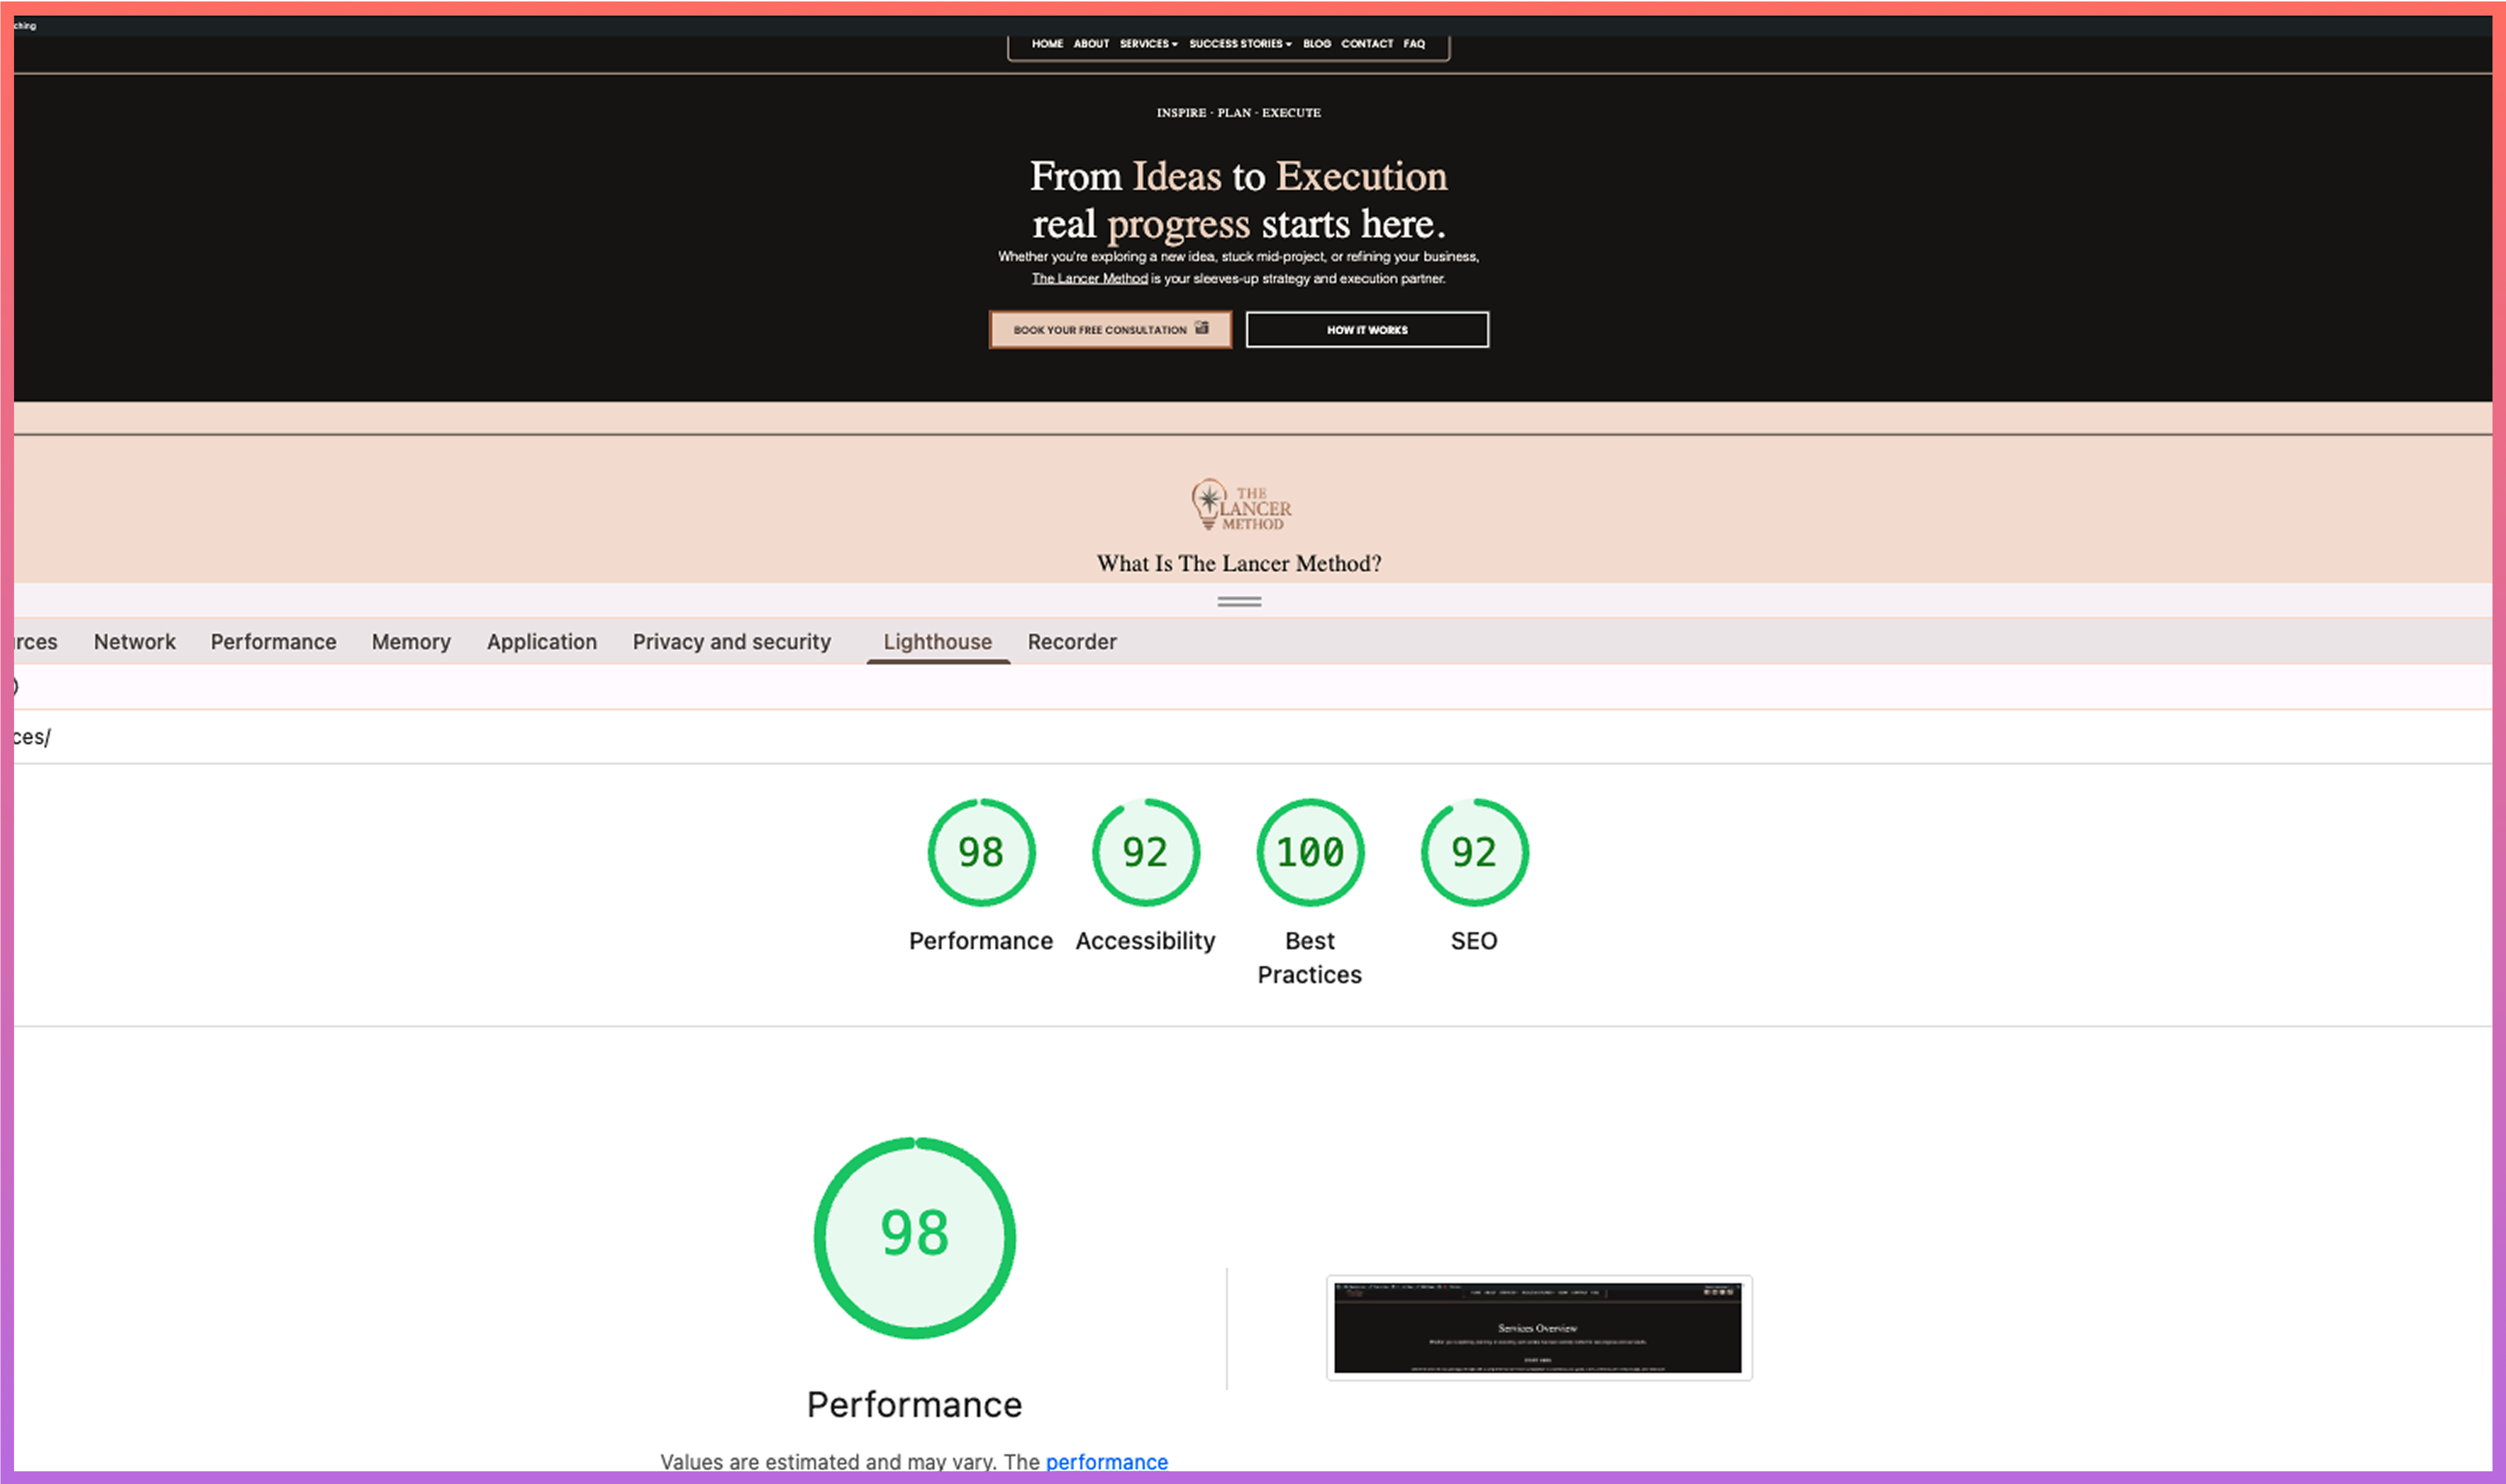Open the Recorder tab
Screen dimensions: 2506x1484
pos(1072,642)
